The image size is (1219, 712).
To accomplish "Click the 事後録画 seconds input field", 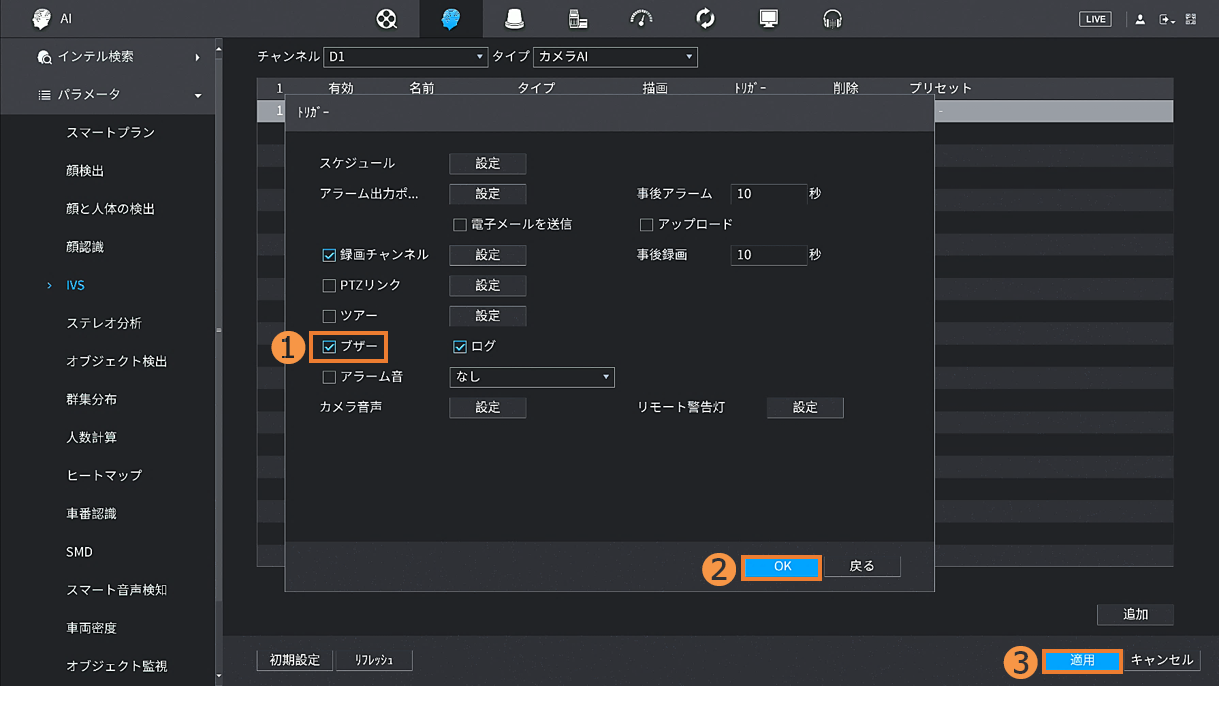I will coord(768,255).
